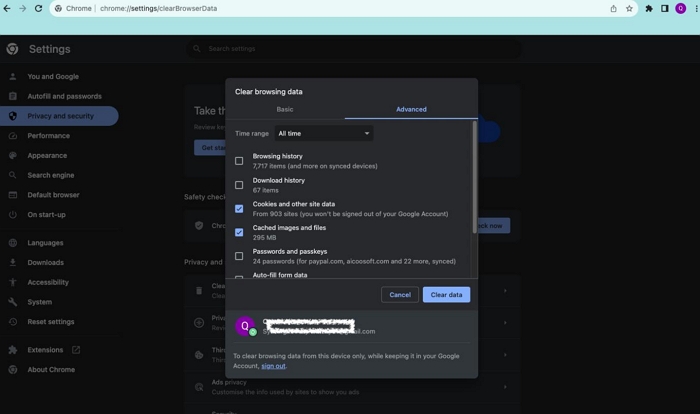Click the Accessibility figure icon

13,282
